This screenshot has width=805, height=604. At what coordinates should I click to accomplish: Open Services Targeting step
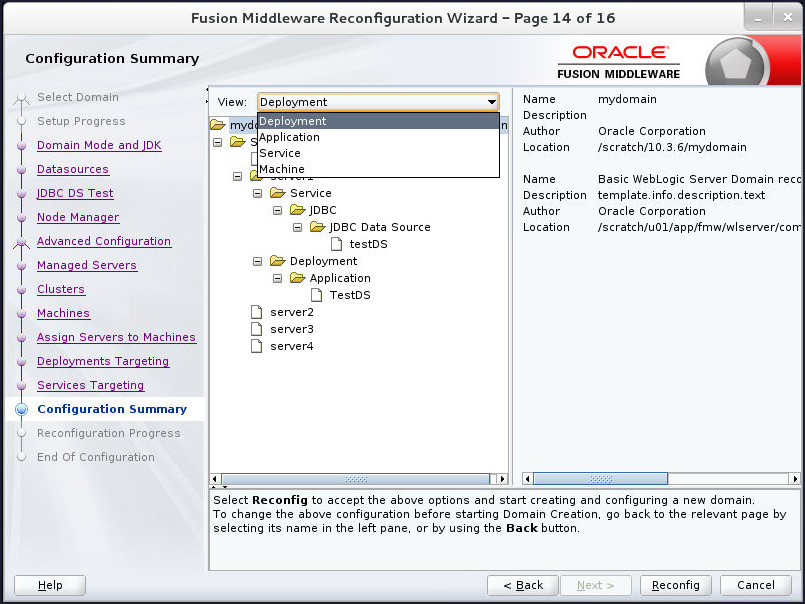click(90, 385)
